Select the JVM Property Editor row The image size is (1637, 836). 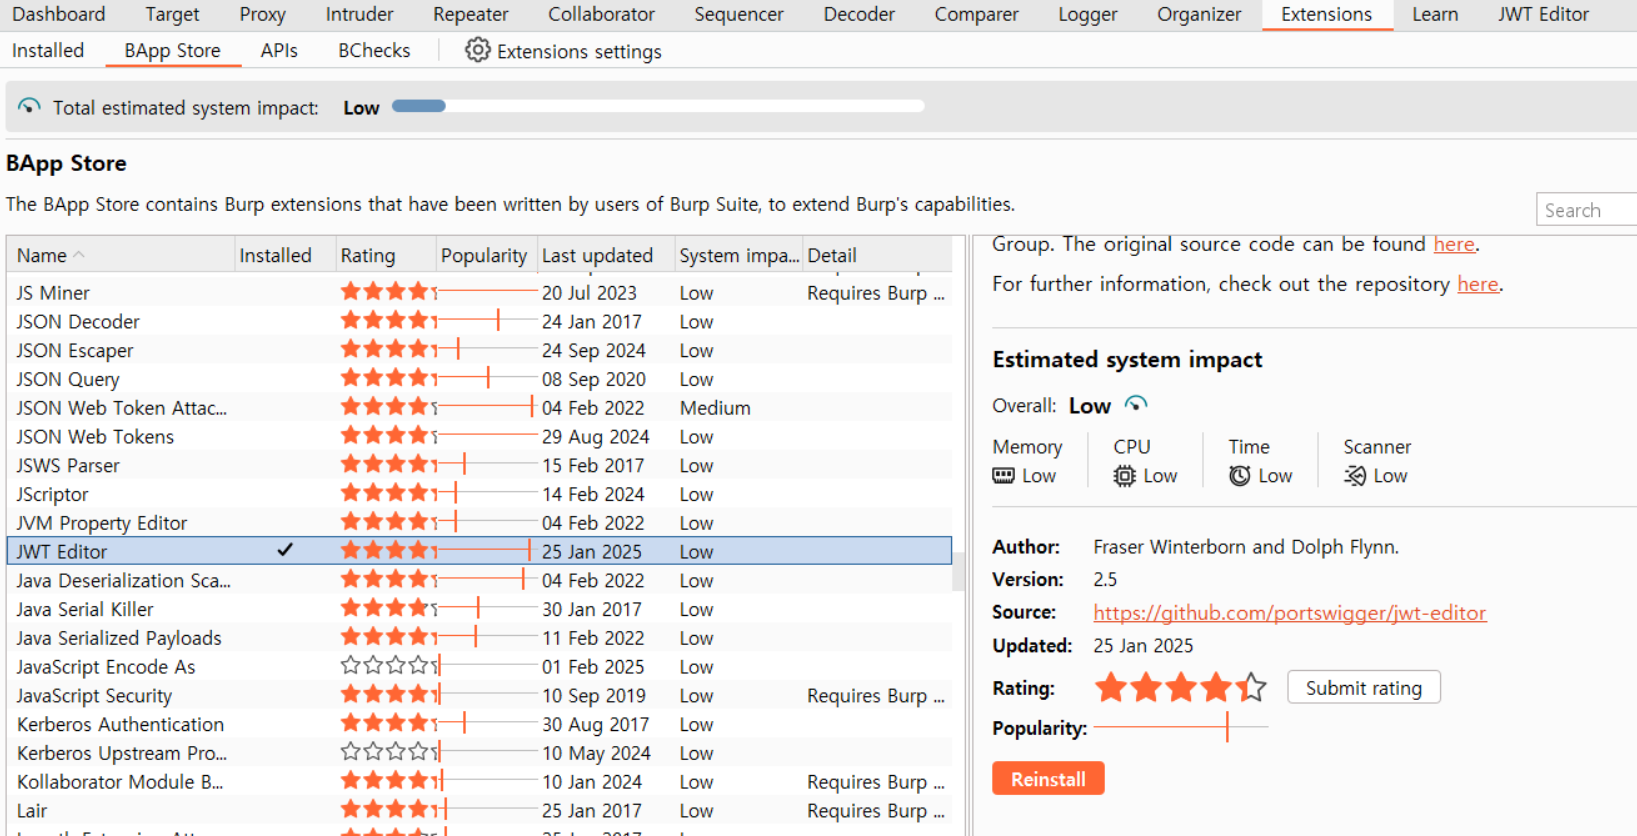[479, 522]
